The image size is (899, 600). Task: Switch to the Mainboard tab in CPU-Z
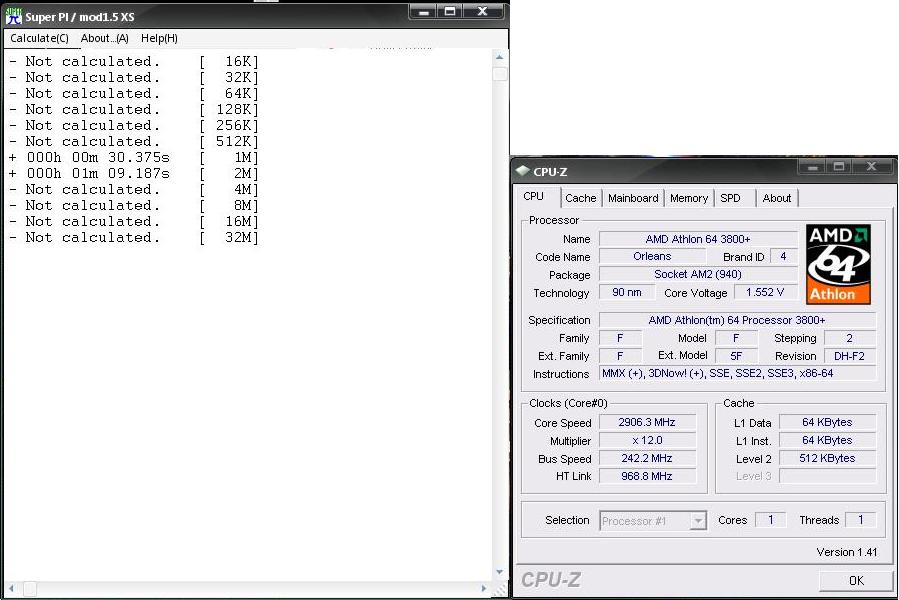[x=633, y=198]
